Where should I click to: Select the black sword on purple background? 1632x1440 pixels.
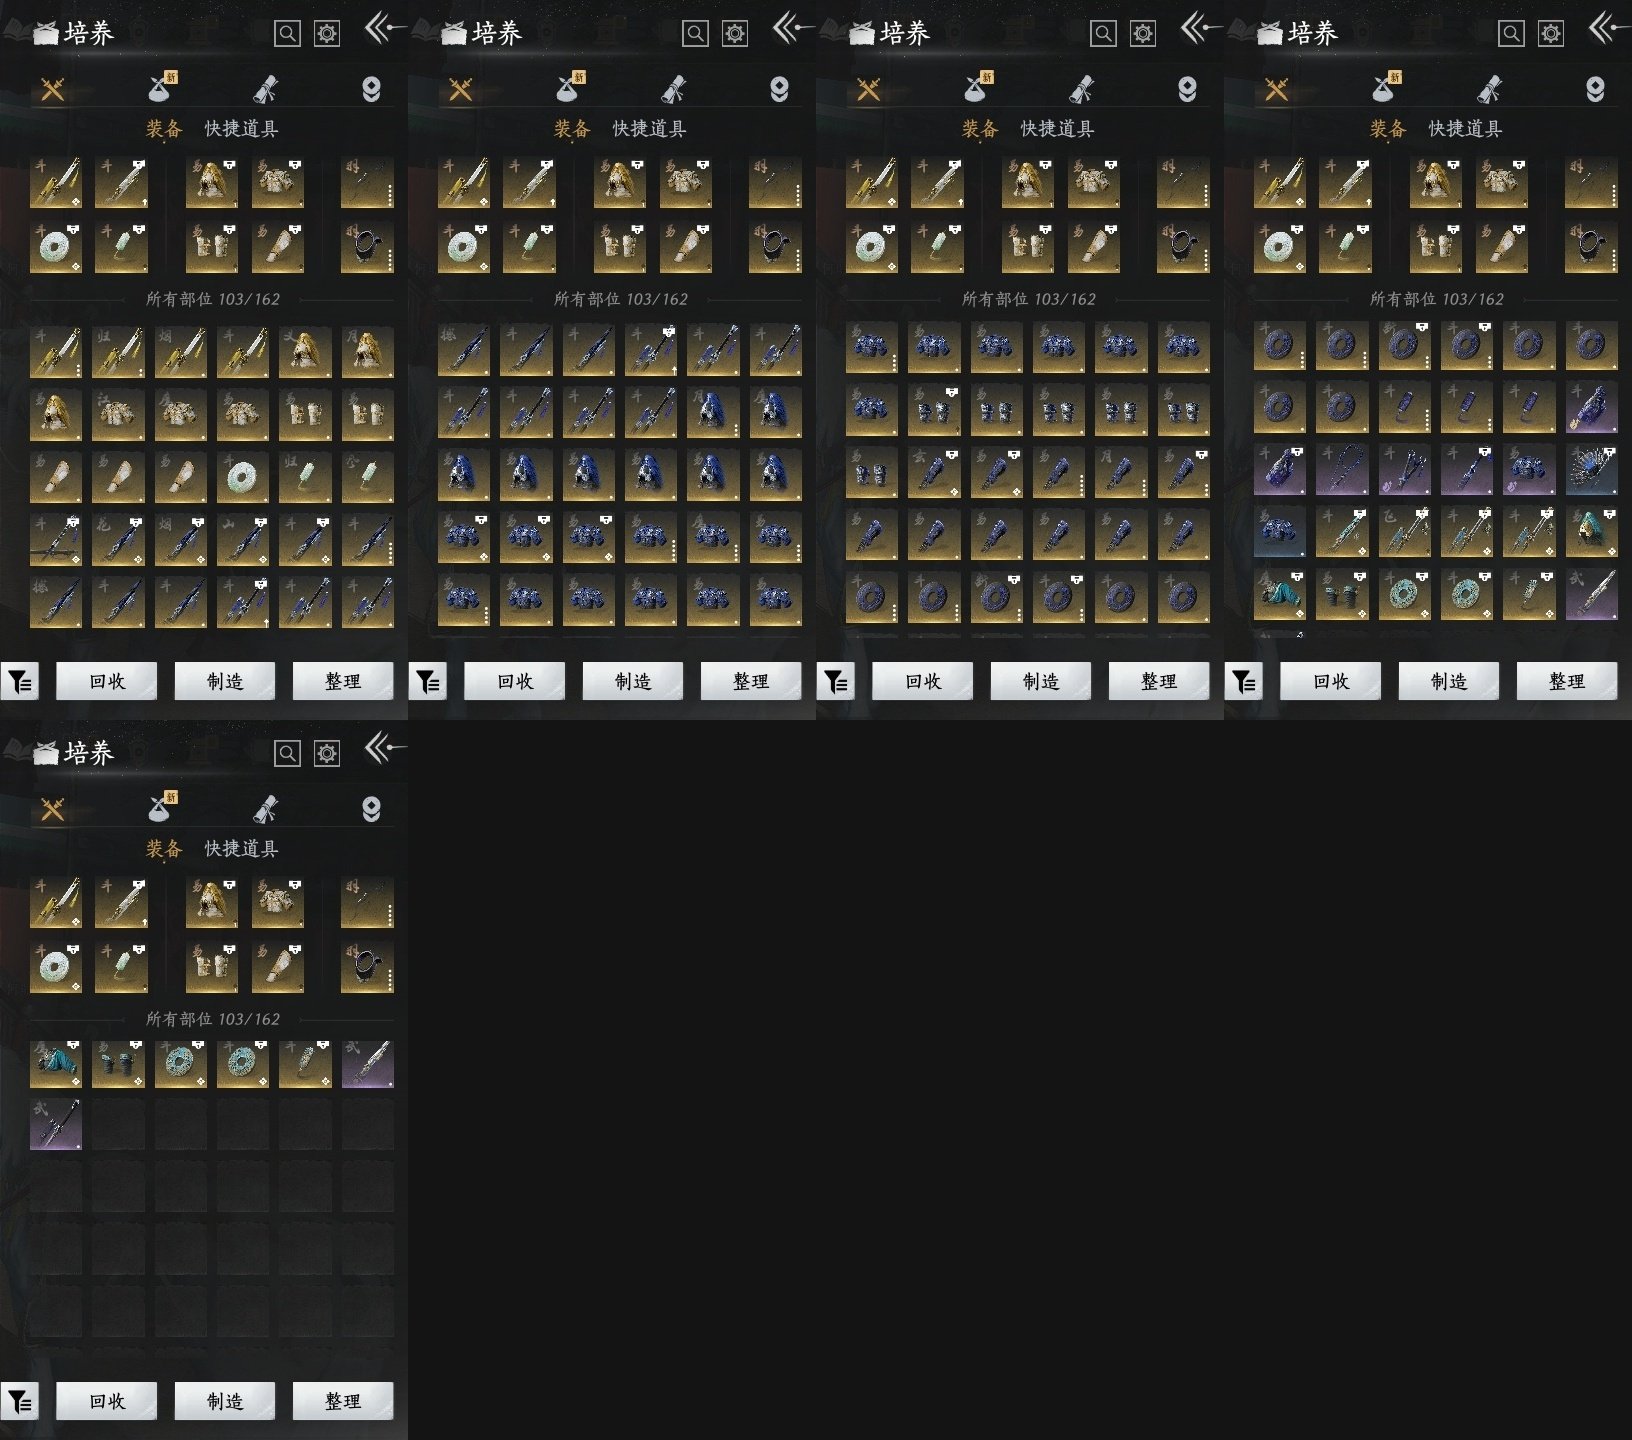point(56,1125)
